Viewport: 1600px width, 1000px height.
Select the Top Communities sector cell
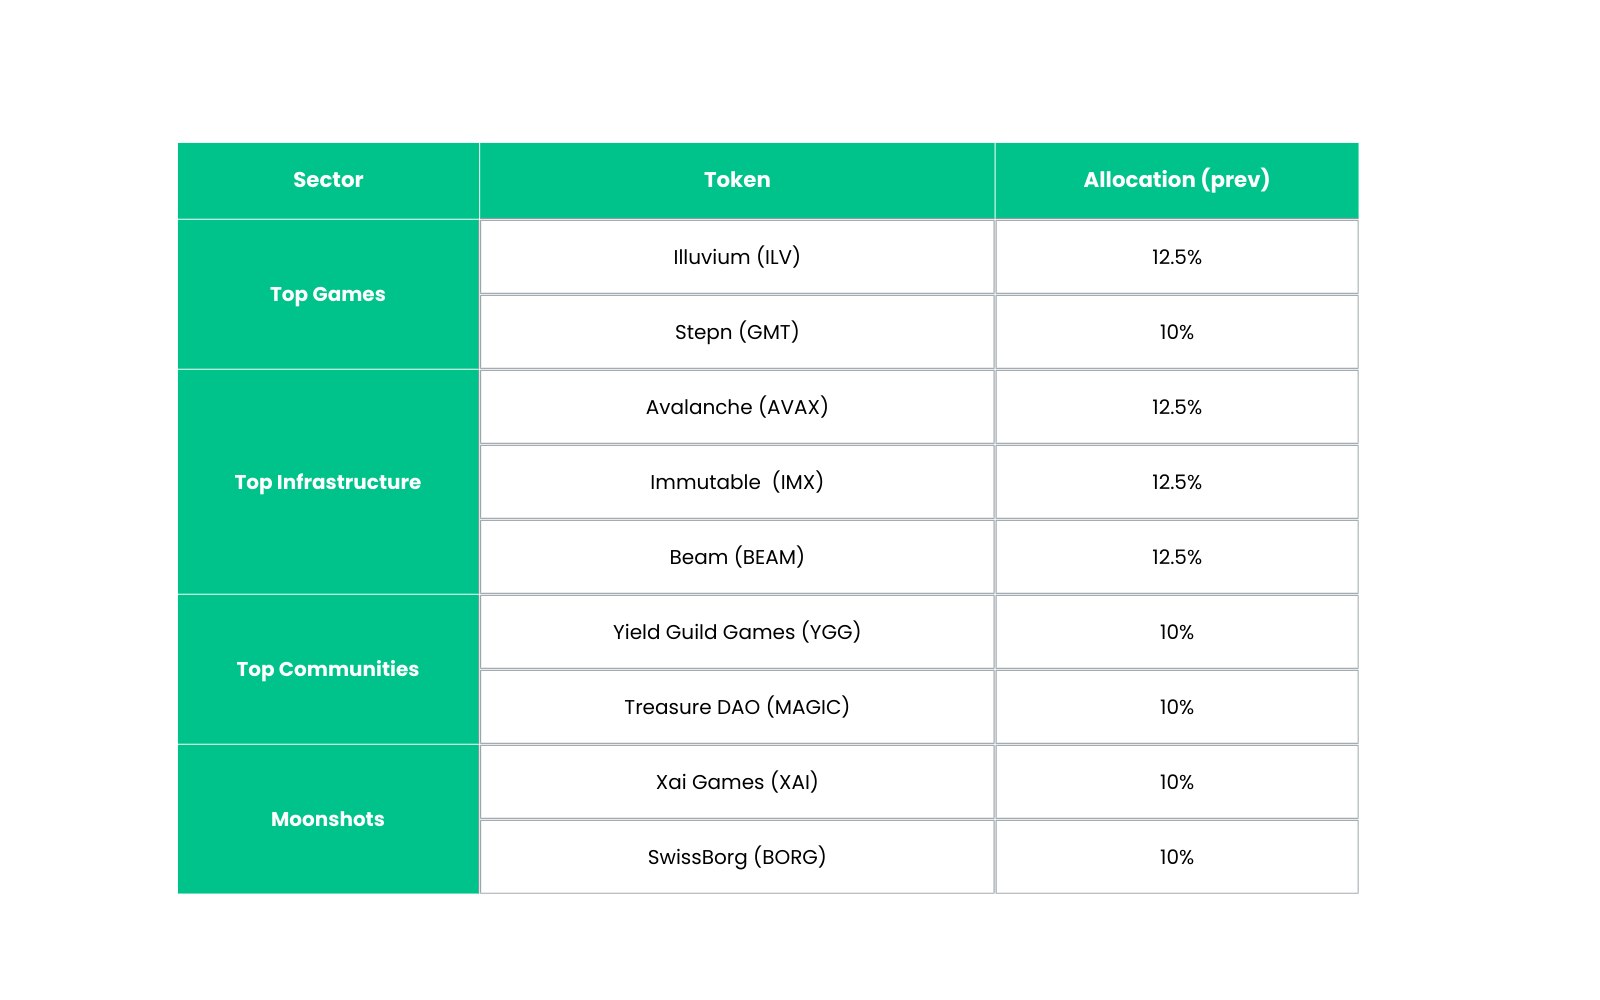(x=328, y=669)
